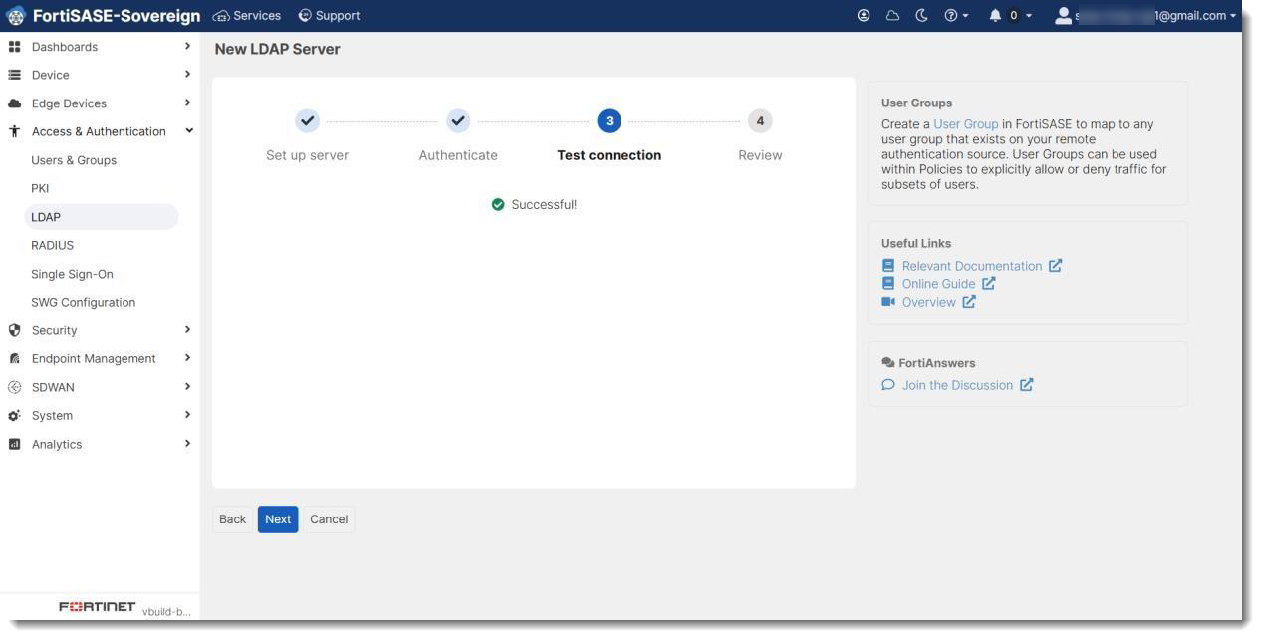Viewport: 1261px width, 639px height.
Task: Click the Dashboards grid icon in the sidebar
Action: click(x=14, y=47)
